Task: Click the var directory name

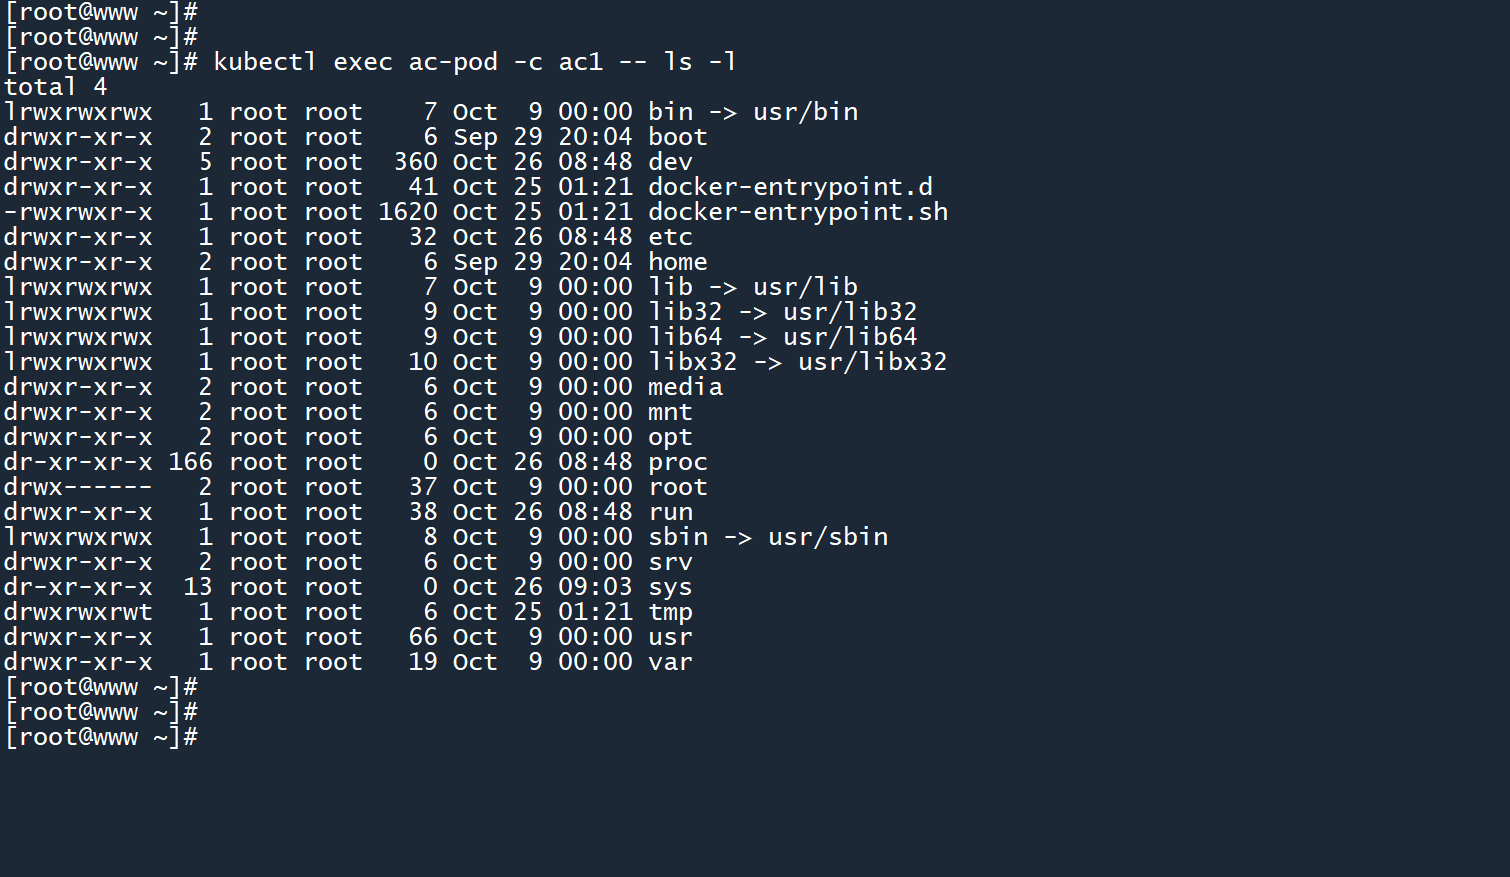Action: 670,662
